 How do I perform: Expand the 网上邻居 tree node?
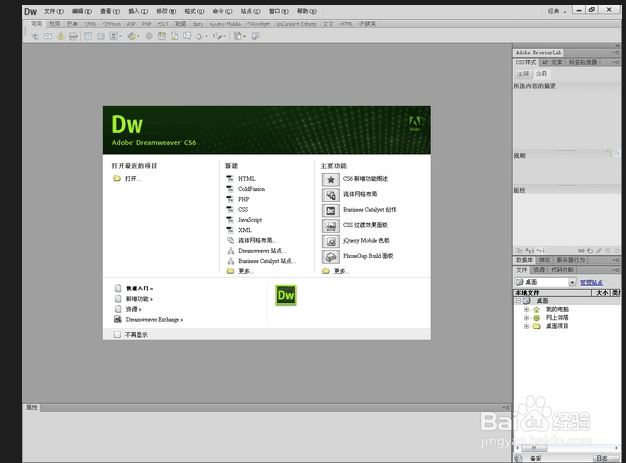pos(527,318)
